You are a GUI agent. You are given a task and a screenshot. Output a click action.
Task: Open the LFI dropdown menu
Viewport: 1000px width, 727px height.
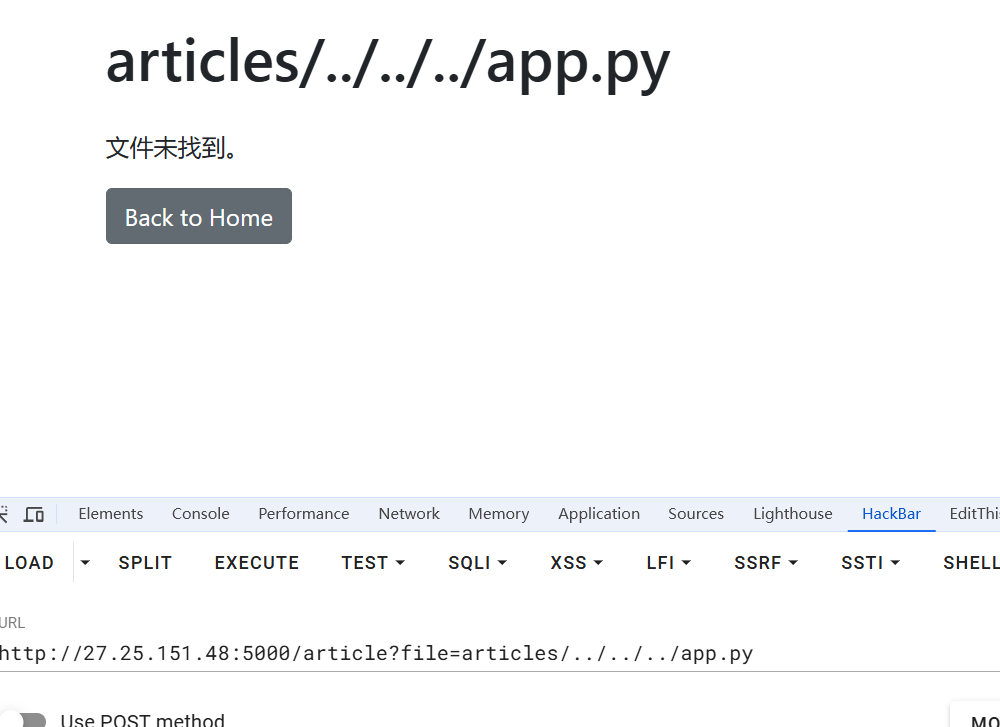[668, 563]
